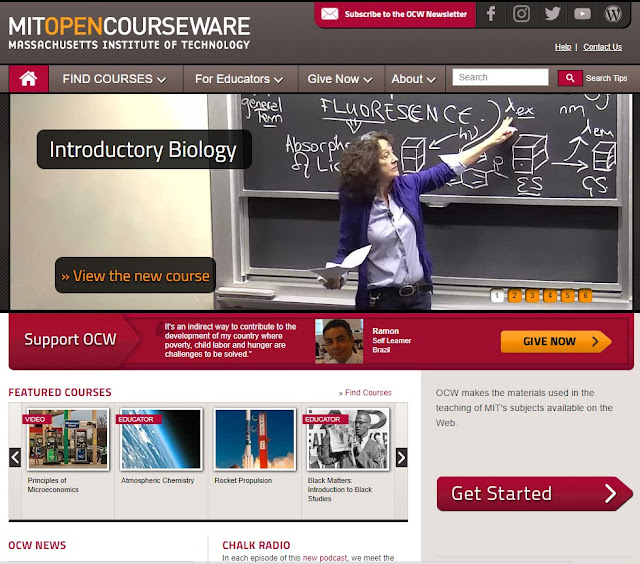Click the Principles of Microeconomics title
The width and height of the screenshot is (640, 564).
point(53,485)
